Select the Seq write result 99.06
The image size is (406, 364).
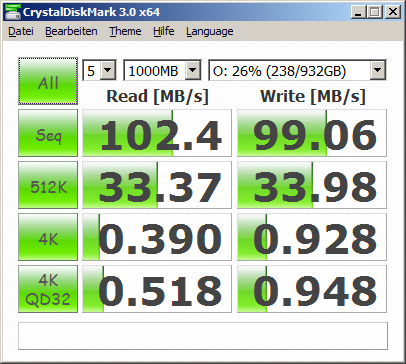(x=312, y=133)
